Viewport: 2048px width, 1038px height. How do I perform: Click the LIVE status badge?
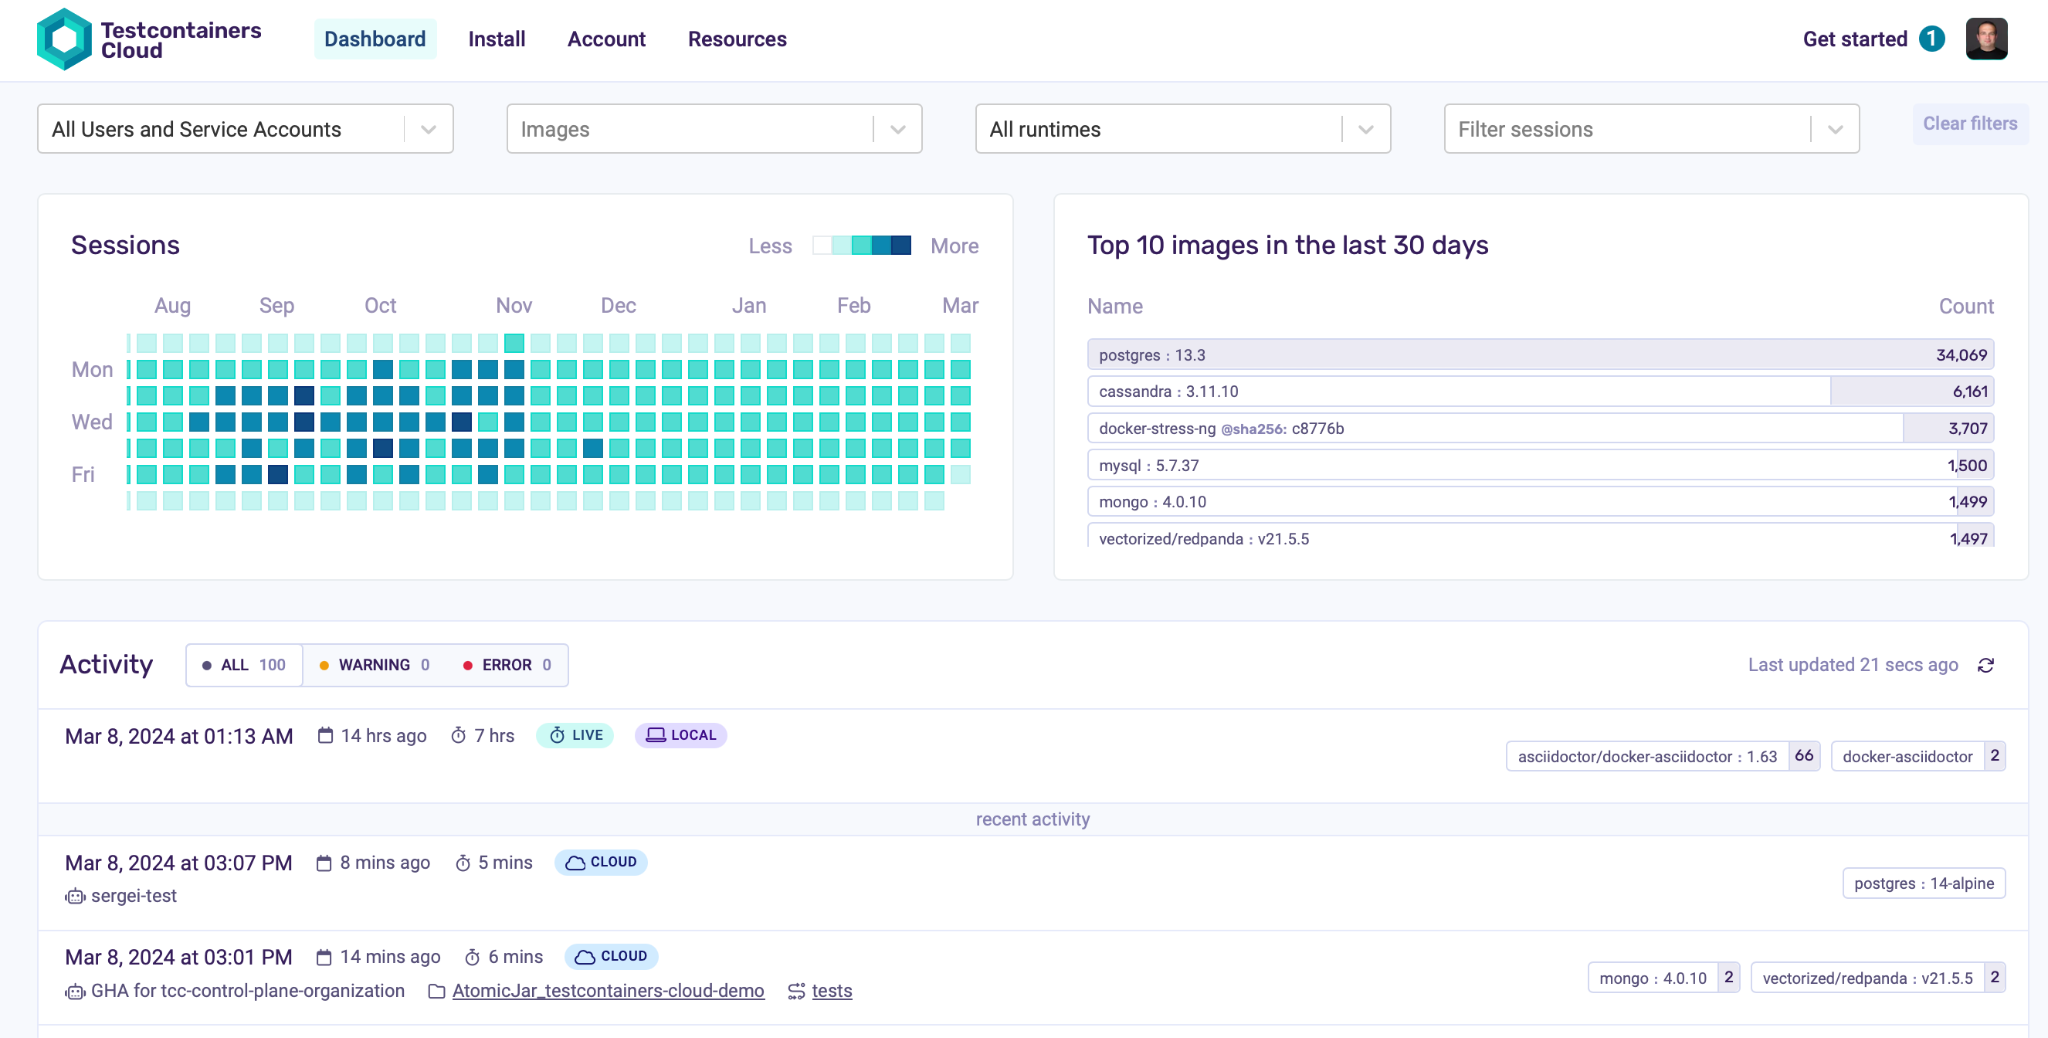(576, 736)
